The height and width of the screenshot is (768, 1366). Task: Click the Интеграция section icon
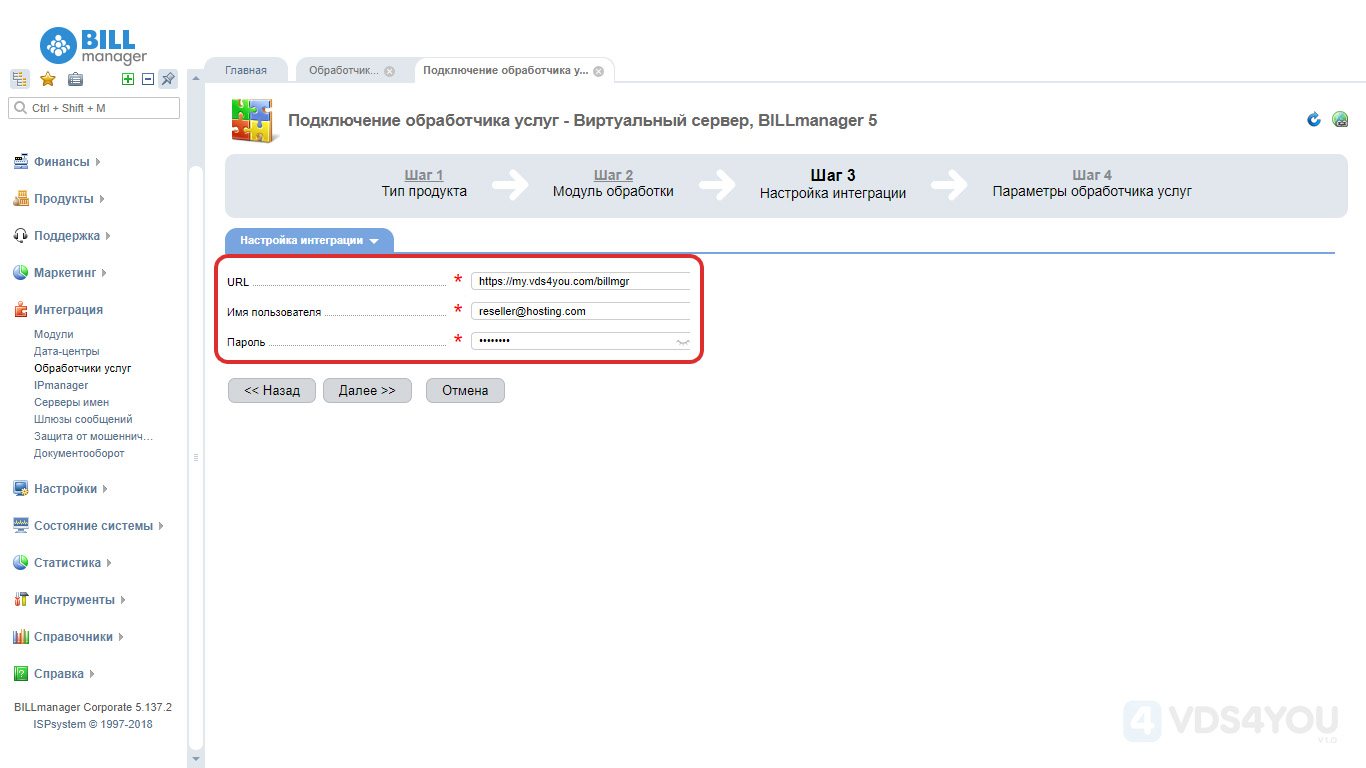pos(20,310)
